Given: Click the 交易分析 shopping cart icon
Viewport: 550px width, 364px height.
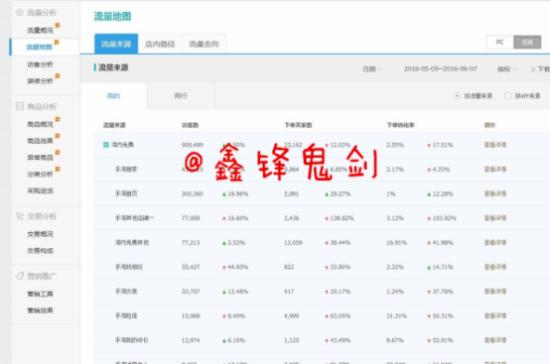Looking at the screenshot, I should click(20, 216).
